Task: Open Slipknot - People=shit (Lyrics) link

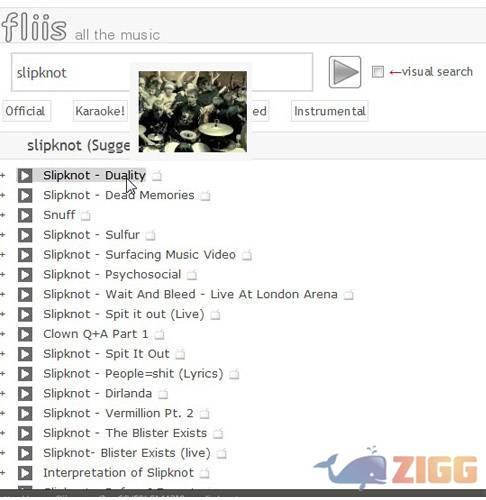Action: [x=133, y=374]
